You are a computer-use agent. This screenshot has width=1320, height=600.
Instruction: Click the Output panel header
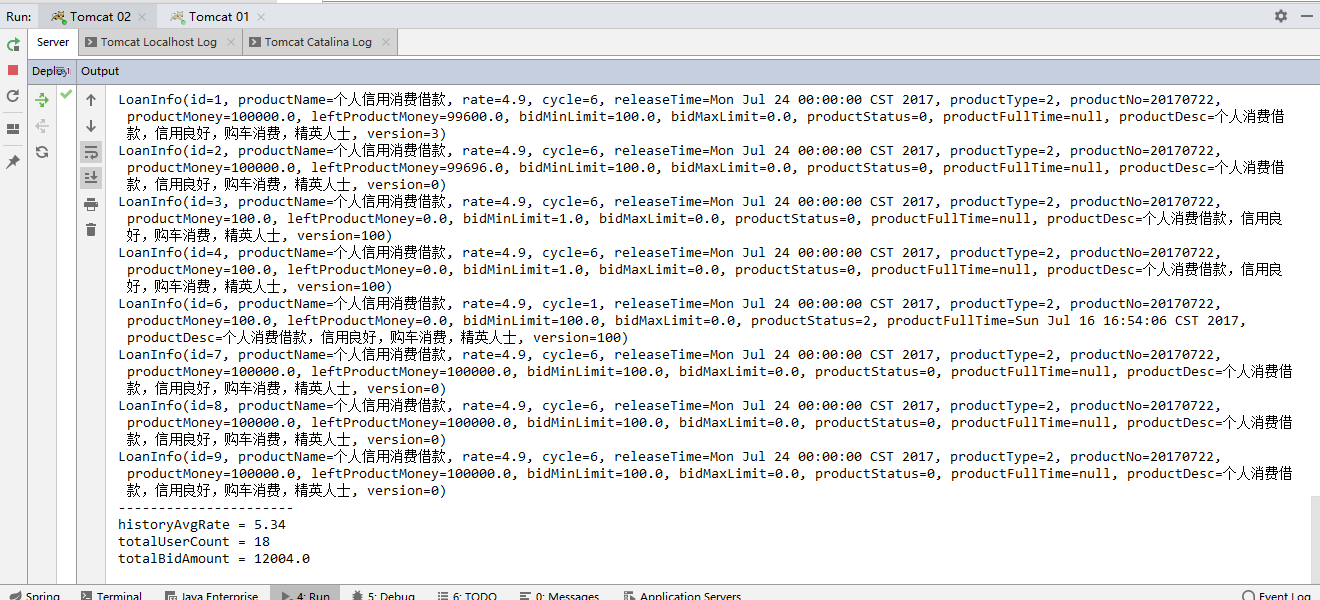pyautogui.click(x=100, y=71)
